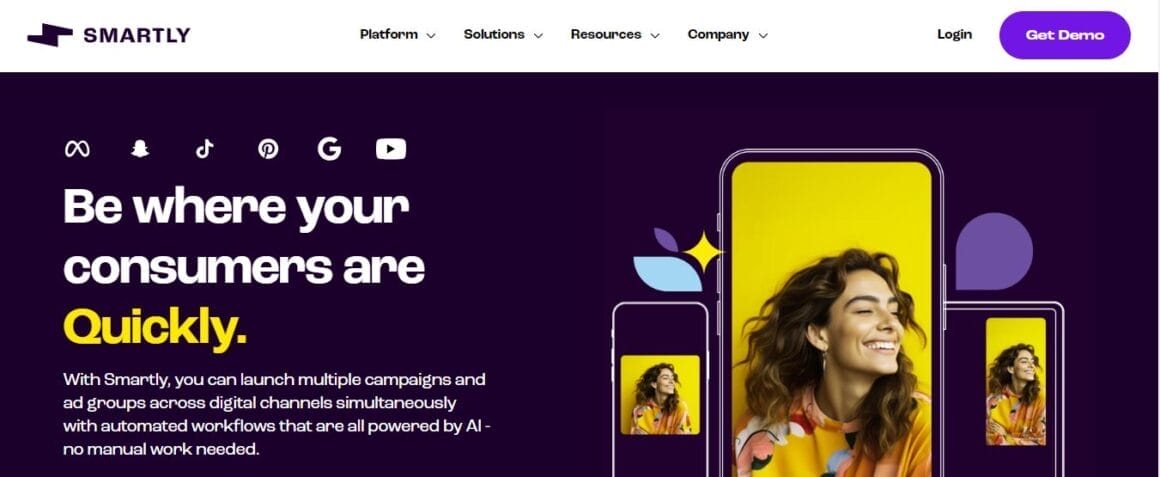1160x477 pixels.
Task: Expand the Company dropdown chevron
Action: (x=763, y=35)
